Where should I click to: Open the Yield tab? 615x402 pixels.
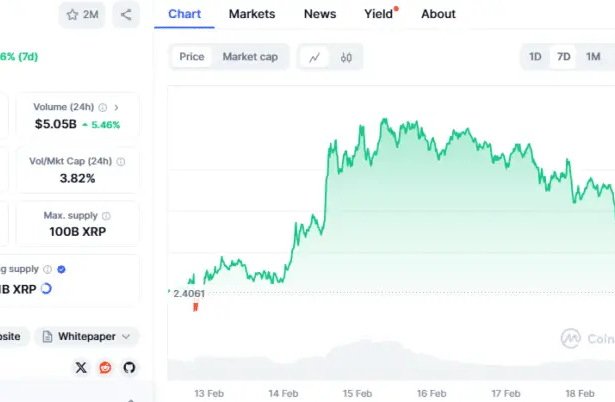coord(378,14)
